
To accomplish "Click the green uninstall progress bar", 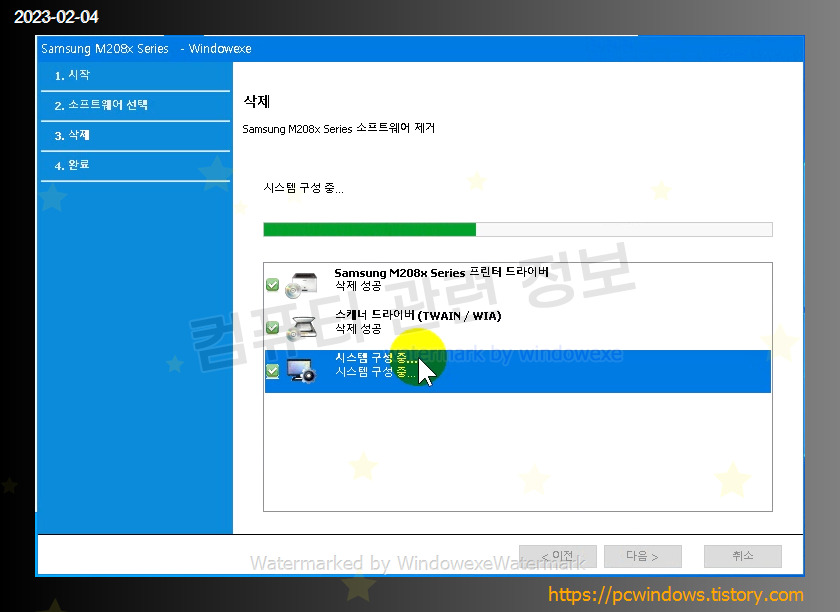I will (x=518, y=229).
